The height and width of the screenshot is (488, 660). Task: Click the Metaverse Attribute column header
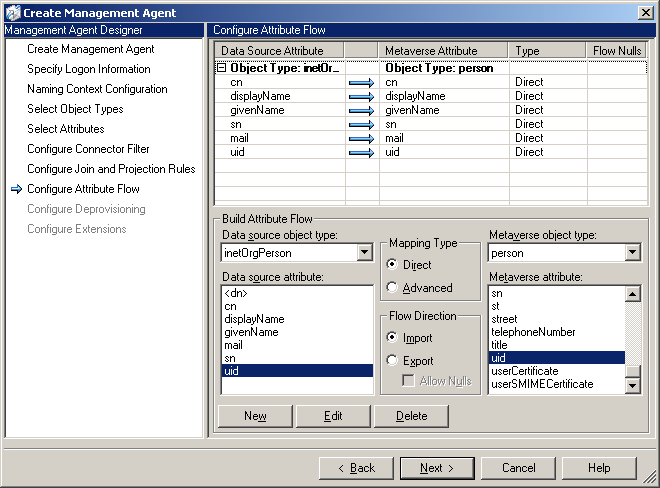[x=443, y=51]
